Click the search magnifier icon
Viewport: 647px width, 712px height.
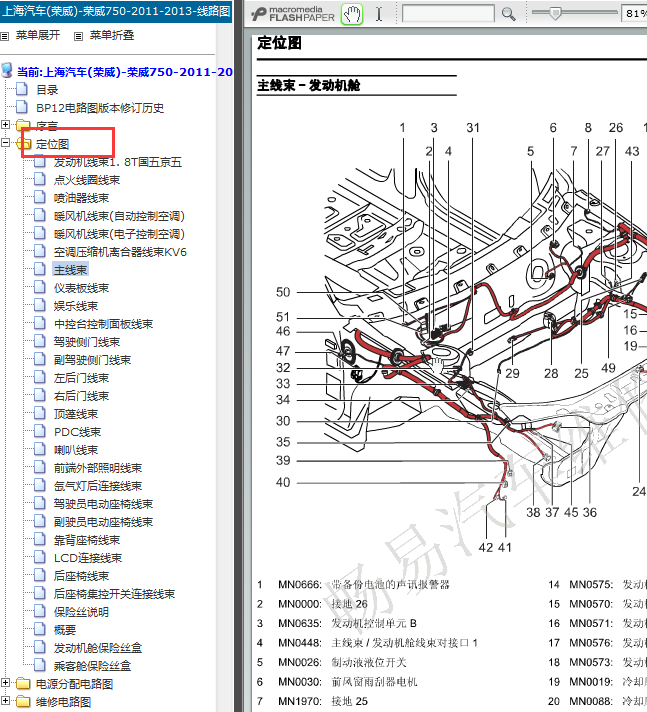pos(508,15)
